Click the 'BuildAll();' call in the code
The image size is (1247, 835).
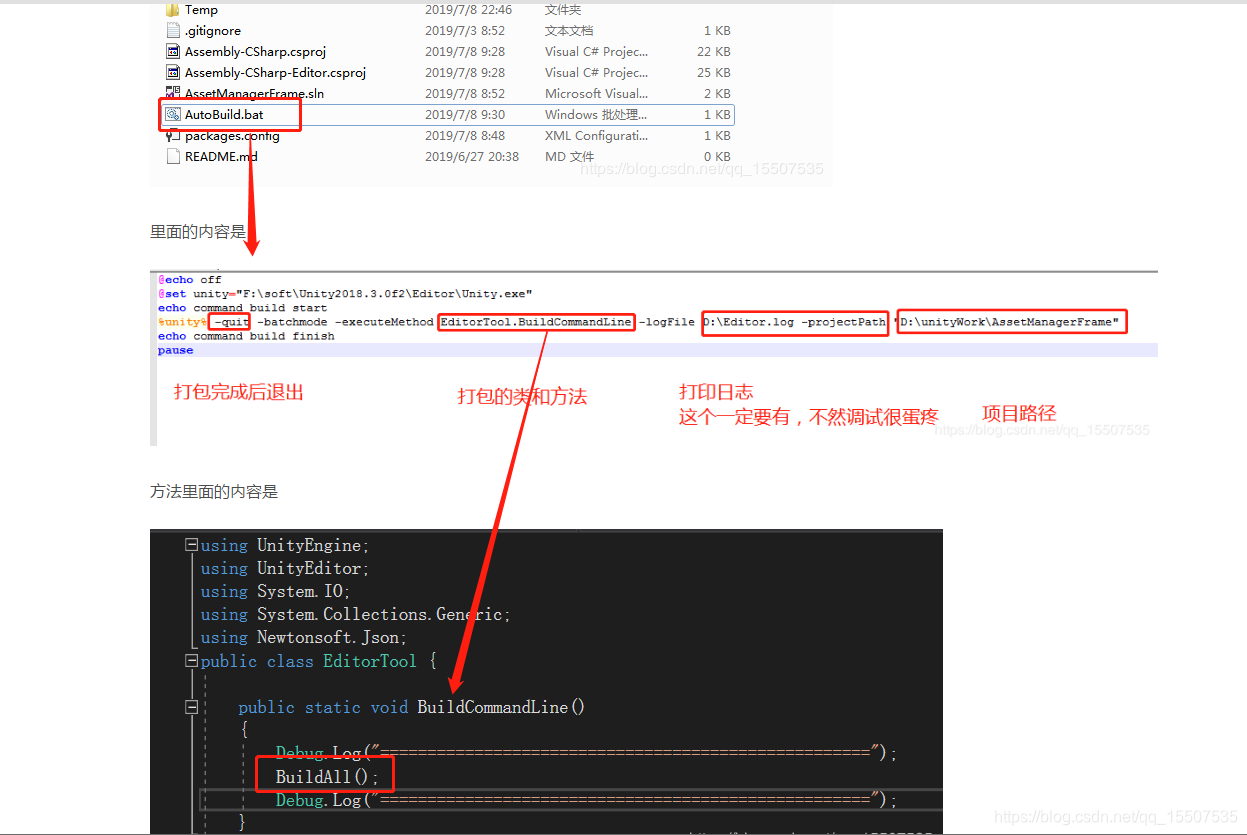(327, 777)
